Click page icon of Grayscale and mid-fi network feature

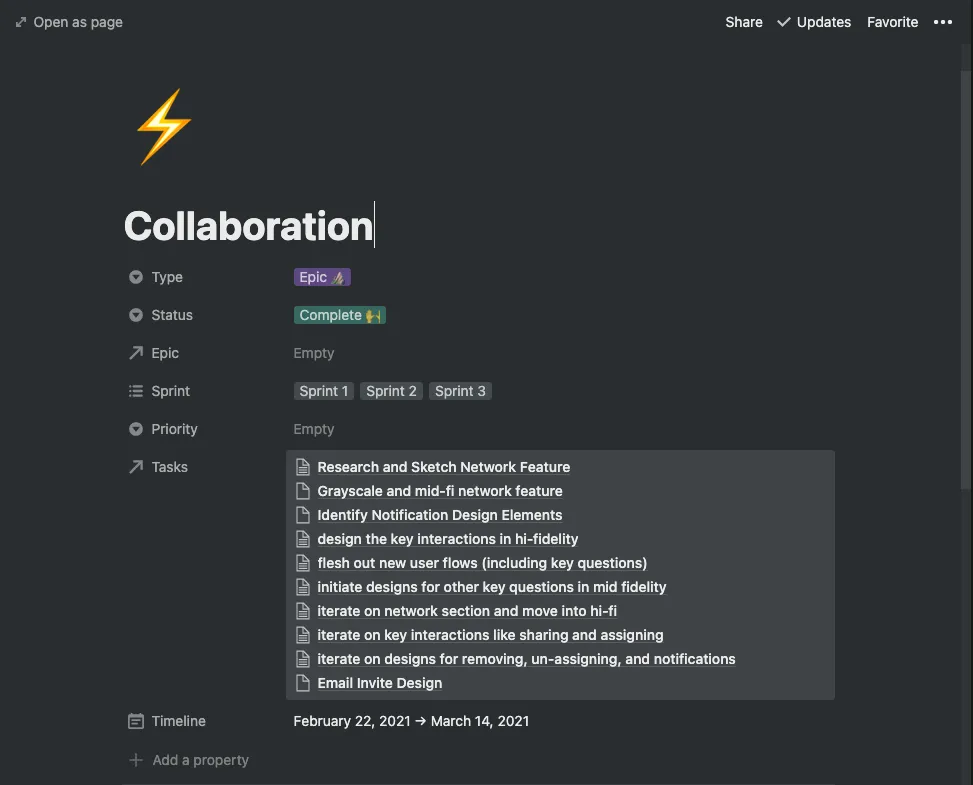click(x=303, y=491)
